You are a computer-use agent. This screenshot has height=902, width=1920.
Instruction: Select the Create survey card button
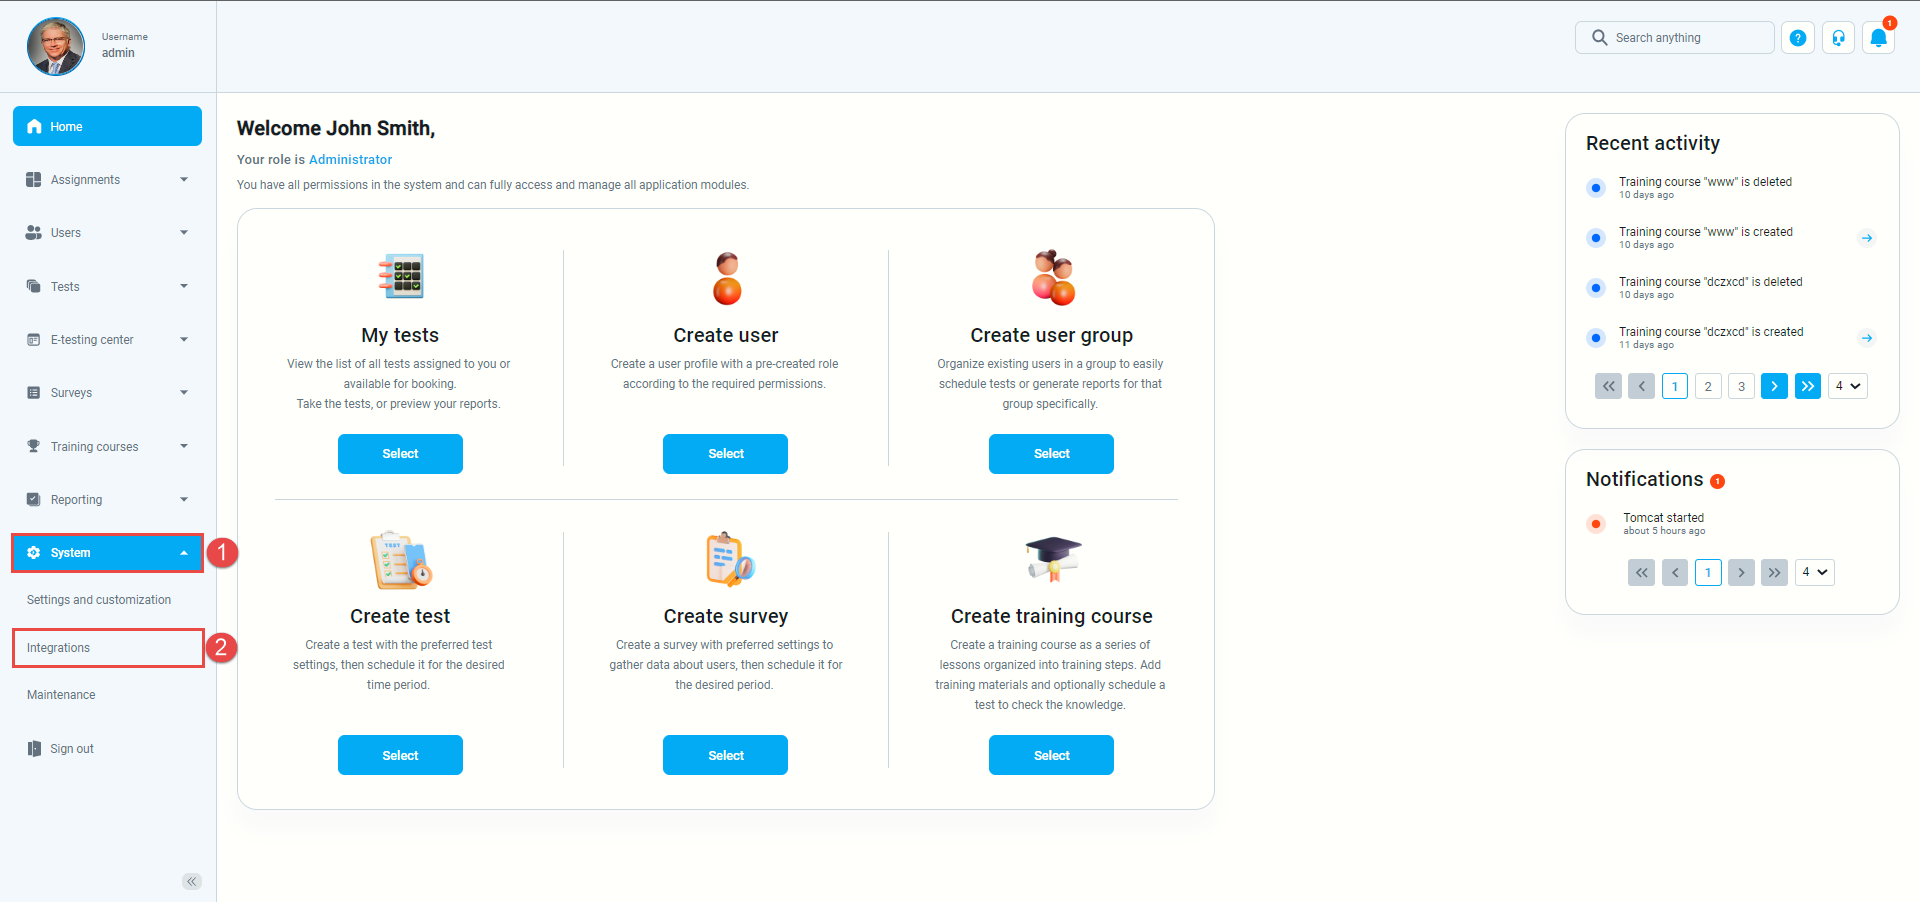point(725,755)
